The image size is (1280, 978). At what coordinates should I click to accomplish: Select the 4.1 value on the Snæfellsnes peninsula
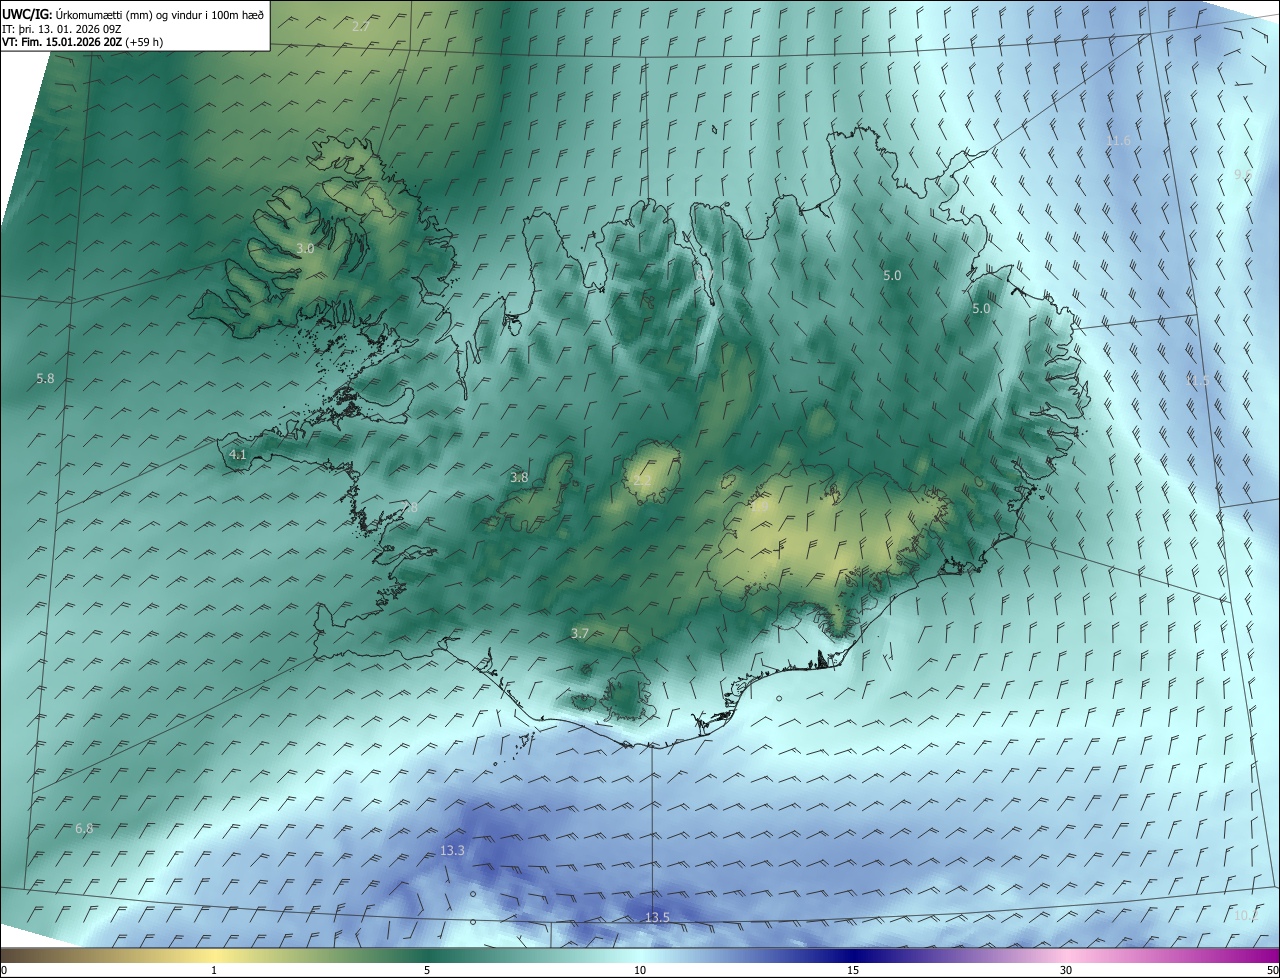(237, 455)
